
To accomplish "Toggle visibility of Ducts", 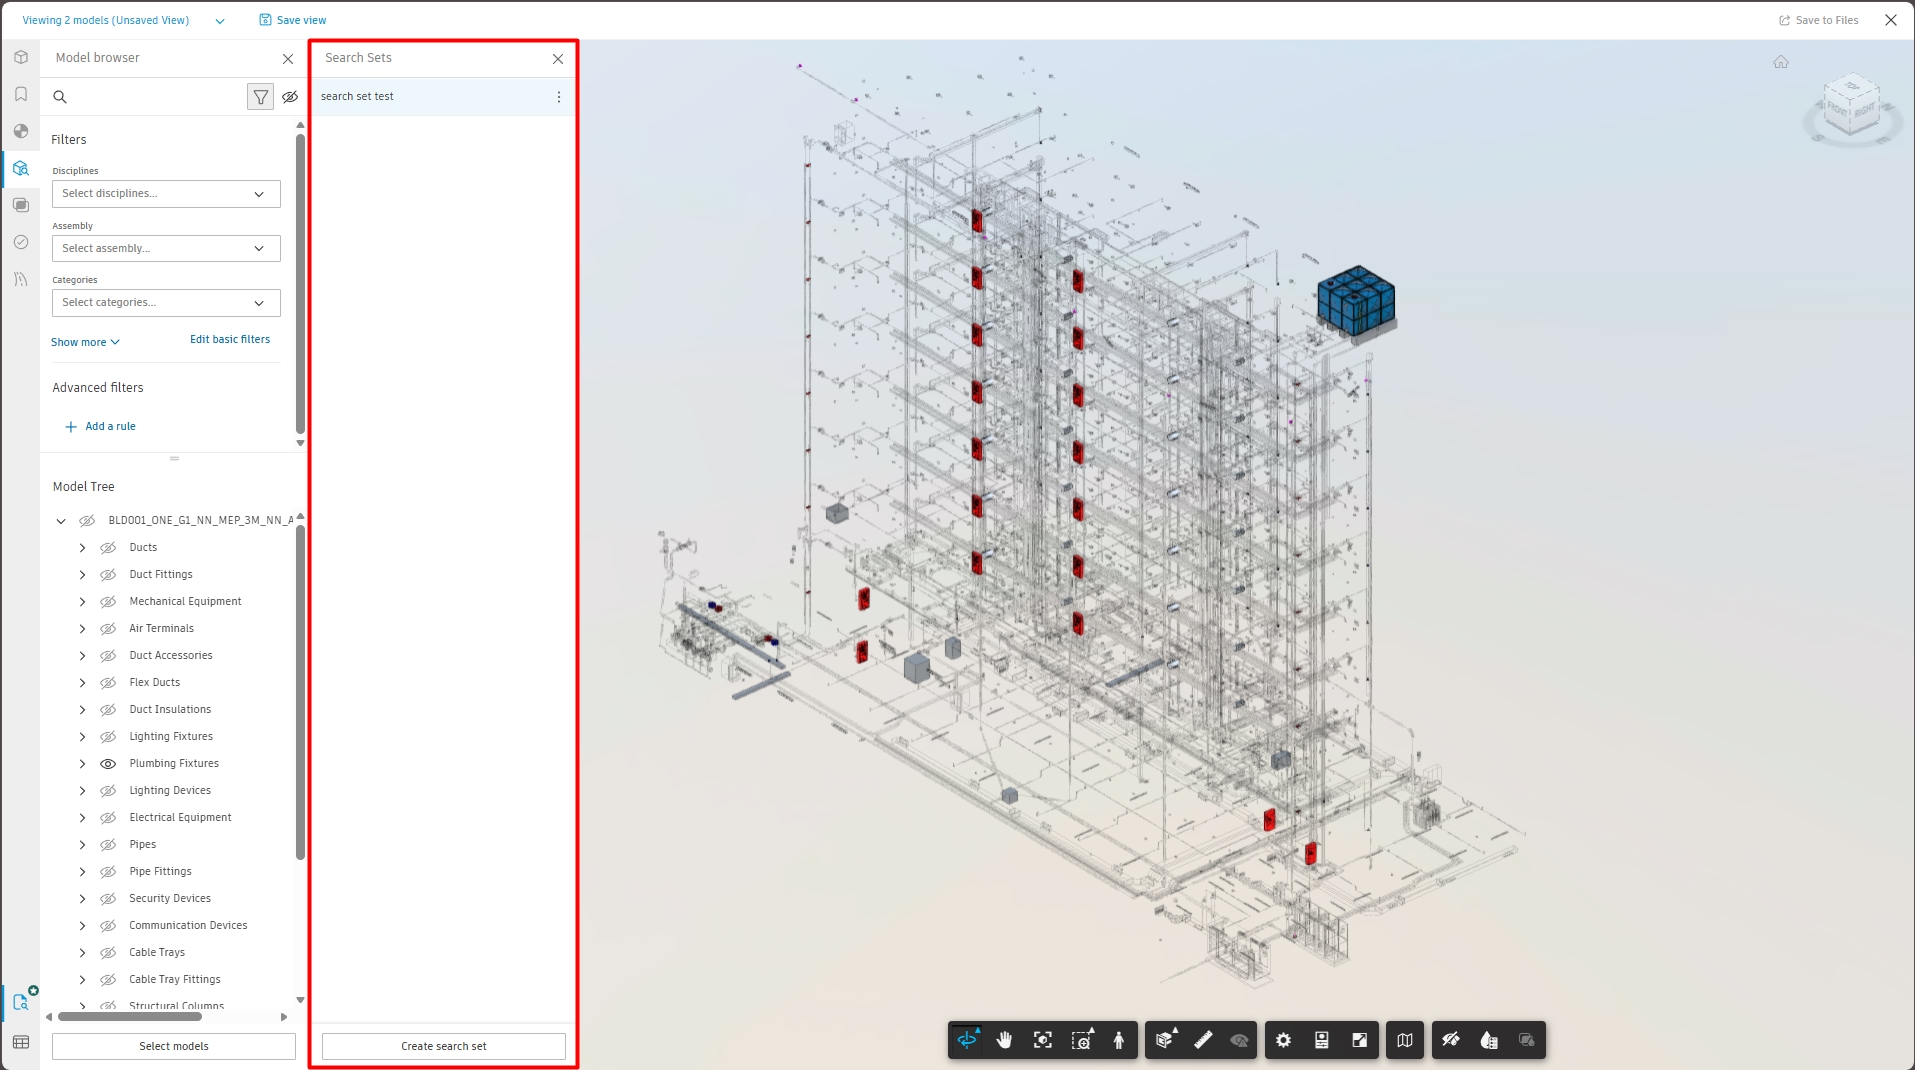I will [108, 548].
